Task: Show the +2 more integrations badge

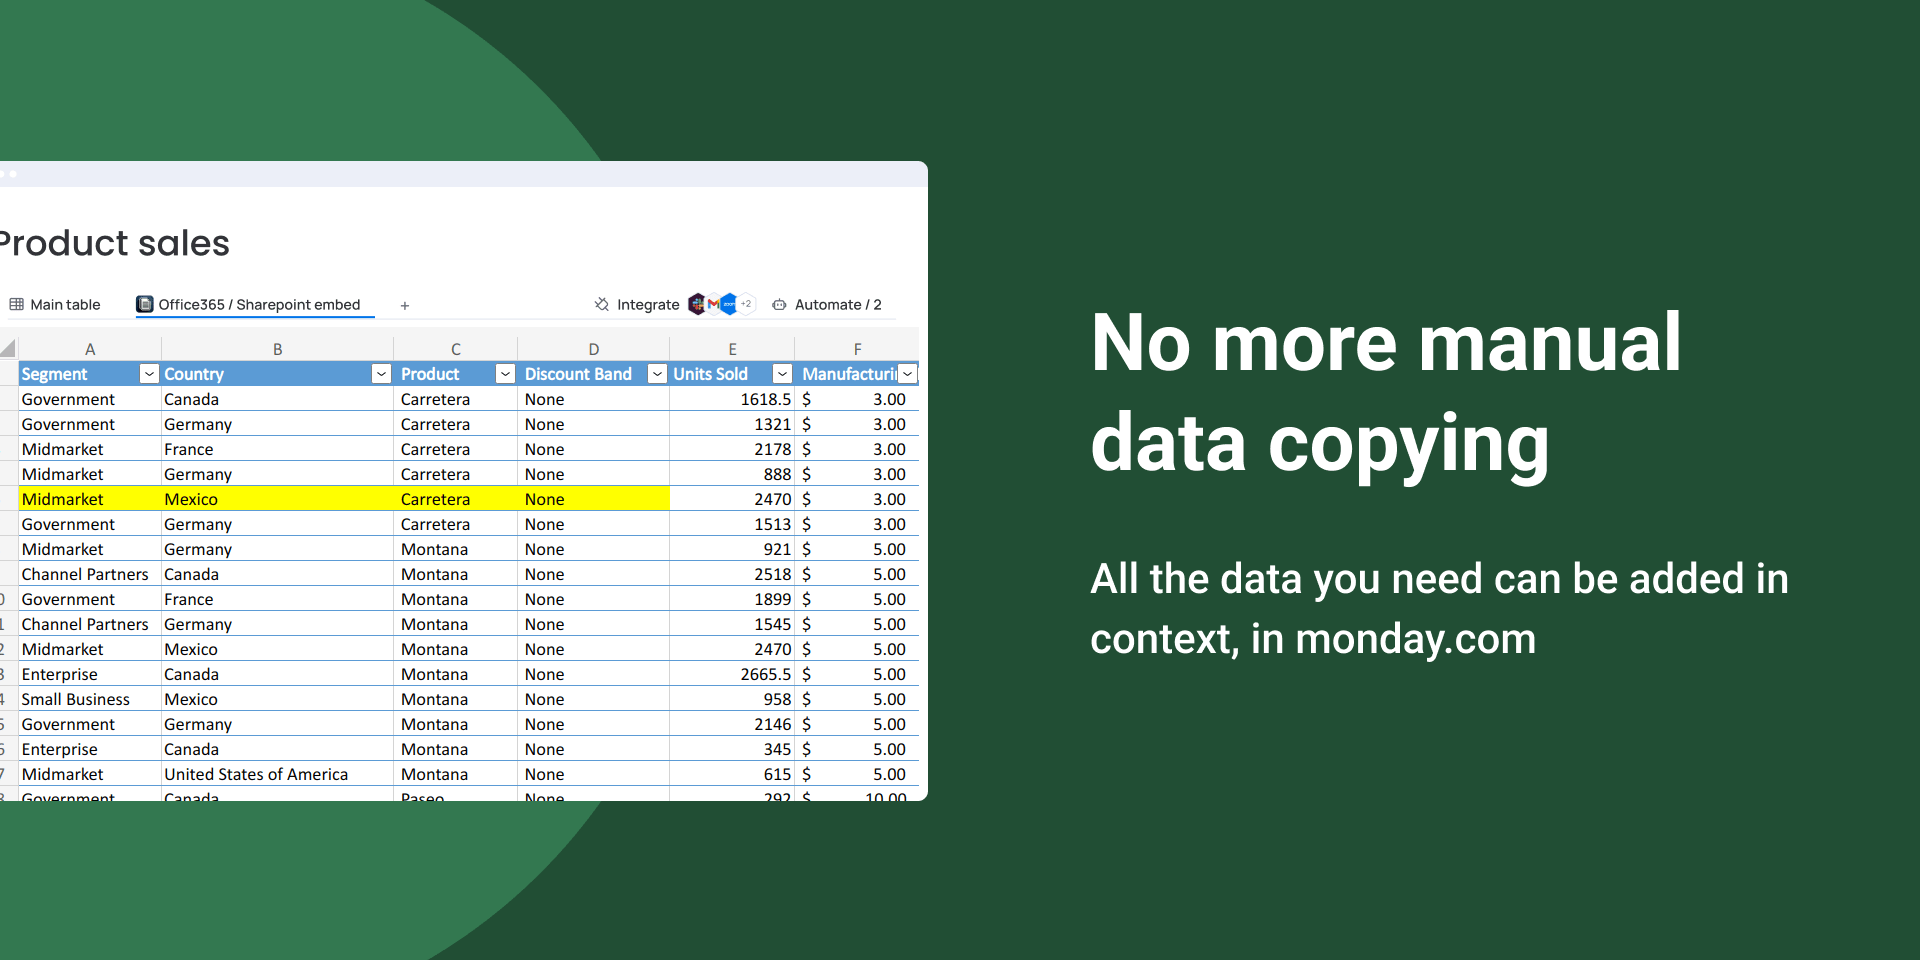Action: (x=746, y=304)
